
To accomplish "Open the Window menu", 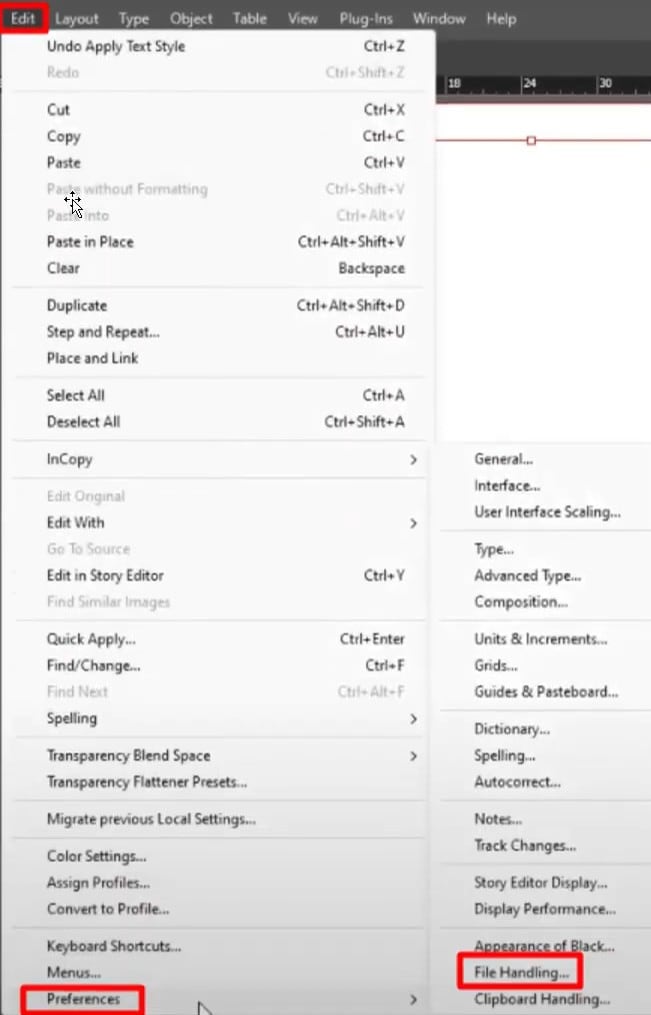I will pyautogui.click(x=438, y=18).
